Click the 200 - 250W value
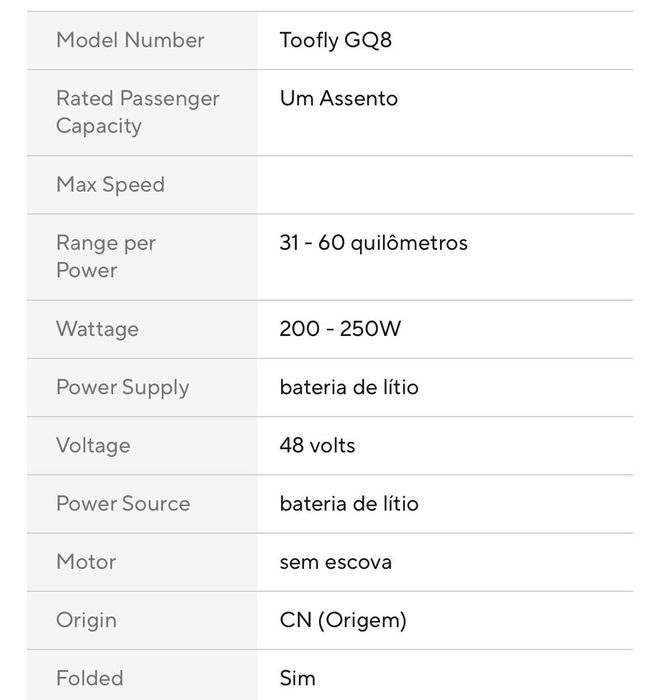Image resolution: width=660 pixels, height=700 pixels. [340, 329]
